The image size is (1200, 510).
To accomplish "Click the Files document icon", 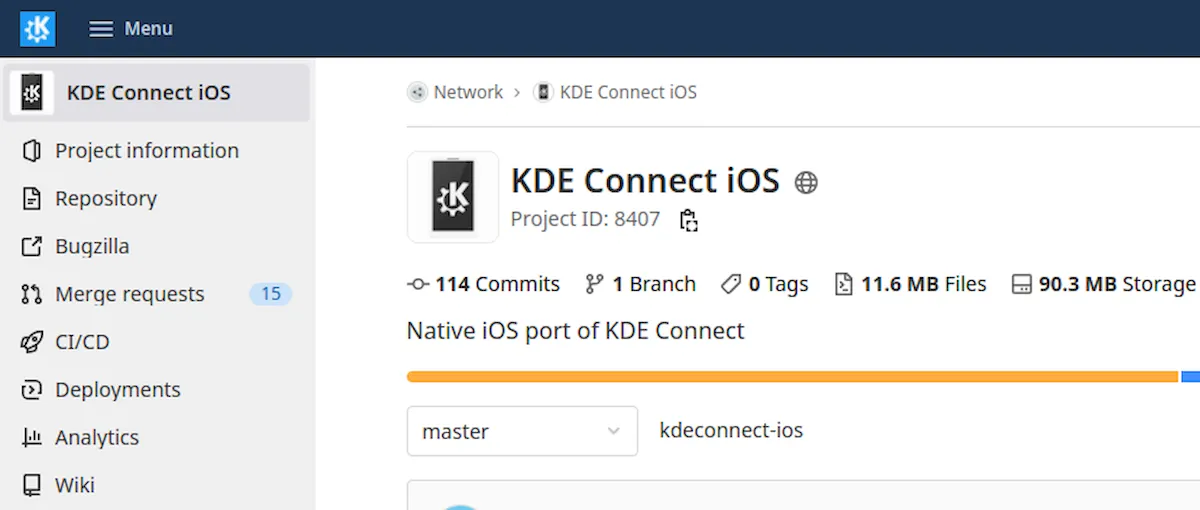I will [x=843, y=284].
